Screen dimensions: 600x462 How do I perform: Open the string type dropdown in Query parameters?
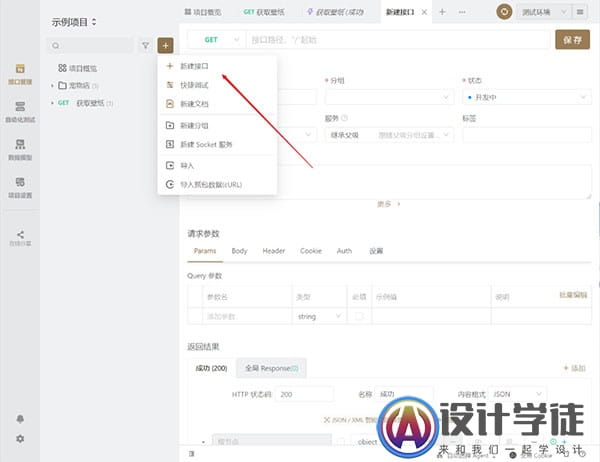pyautogui.click(x=318, y=316)
